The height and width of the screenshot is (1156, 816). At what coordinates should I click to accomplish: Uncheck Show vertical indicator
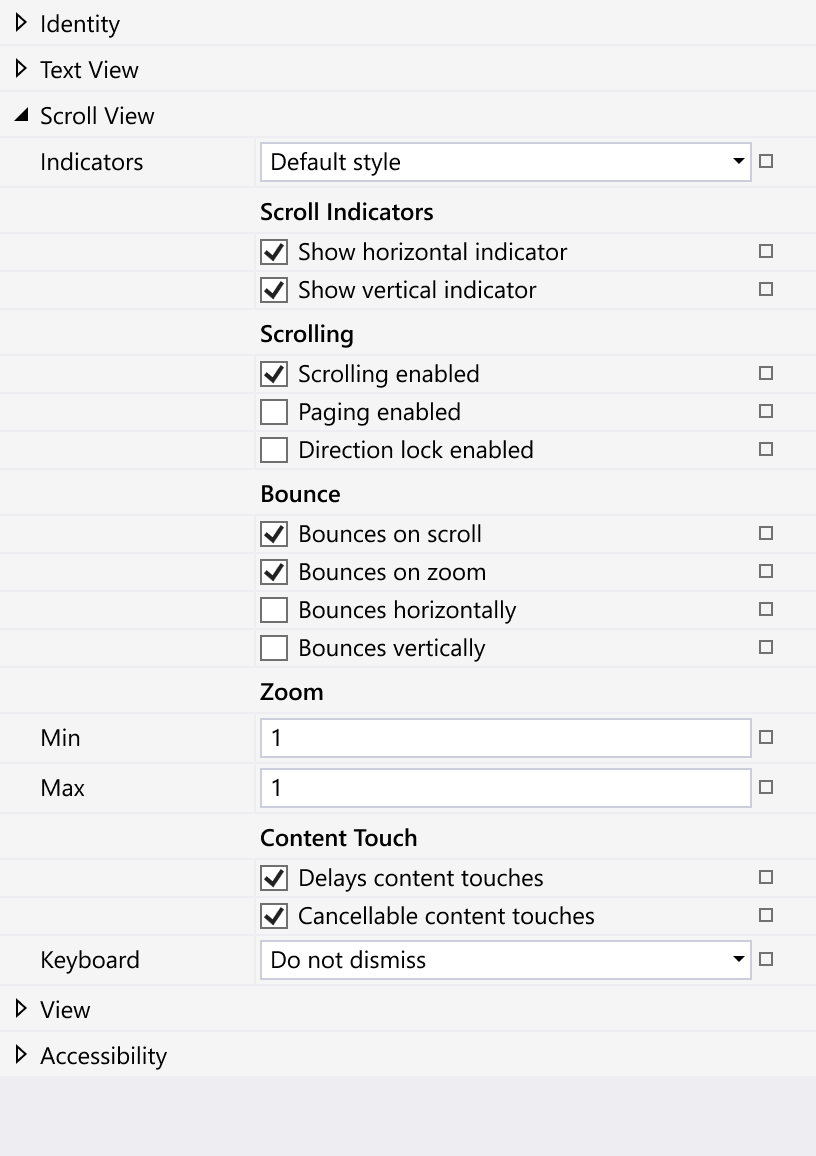(273, 289)
